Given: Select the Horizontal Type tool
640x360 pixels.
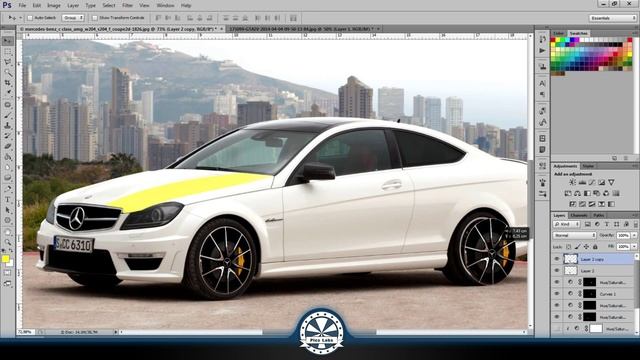Looking at the screenshot, I should pyautogui.click(x=8, y=200).
